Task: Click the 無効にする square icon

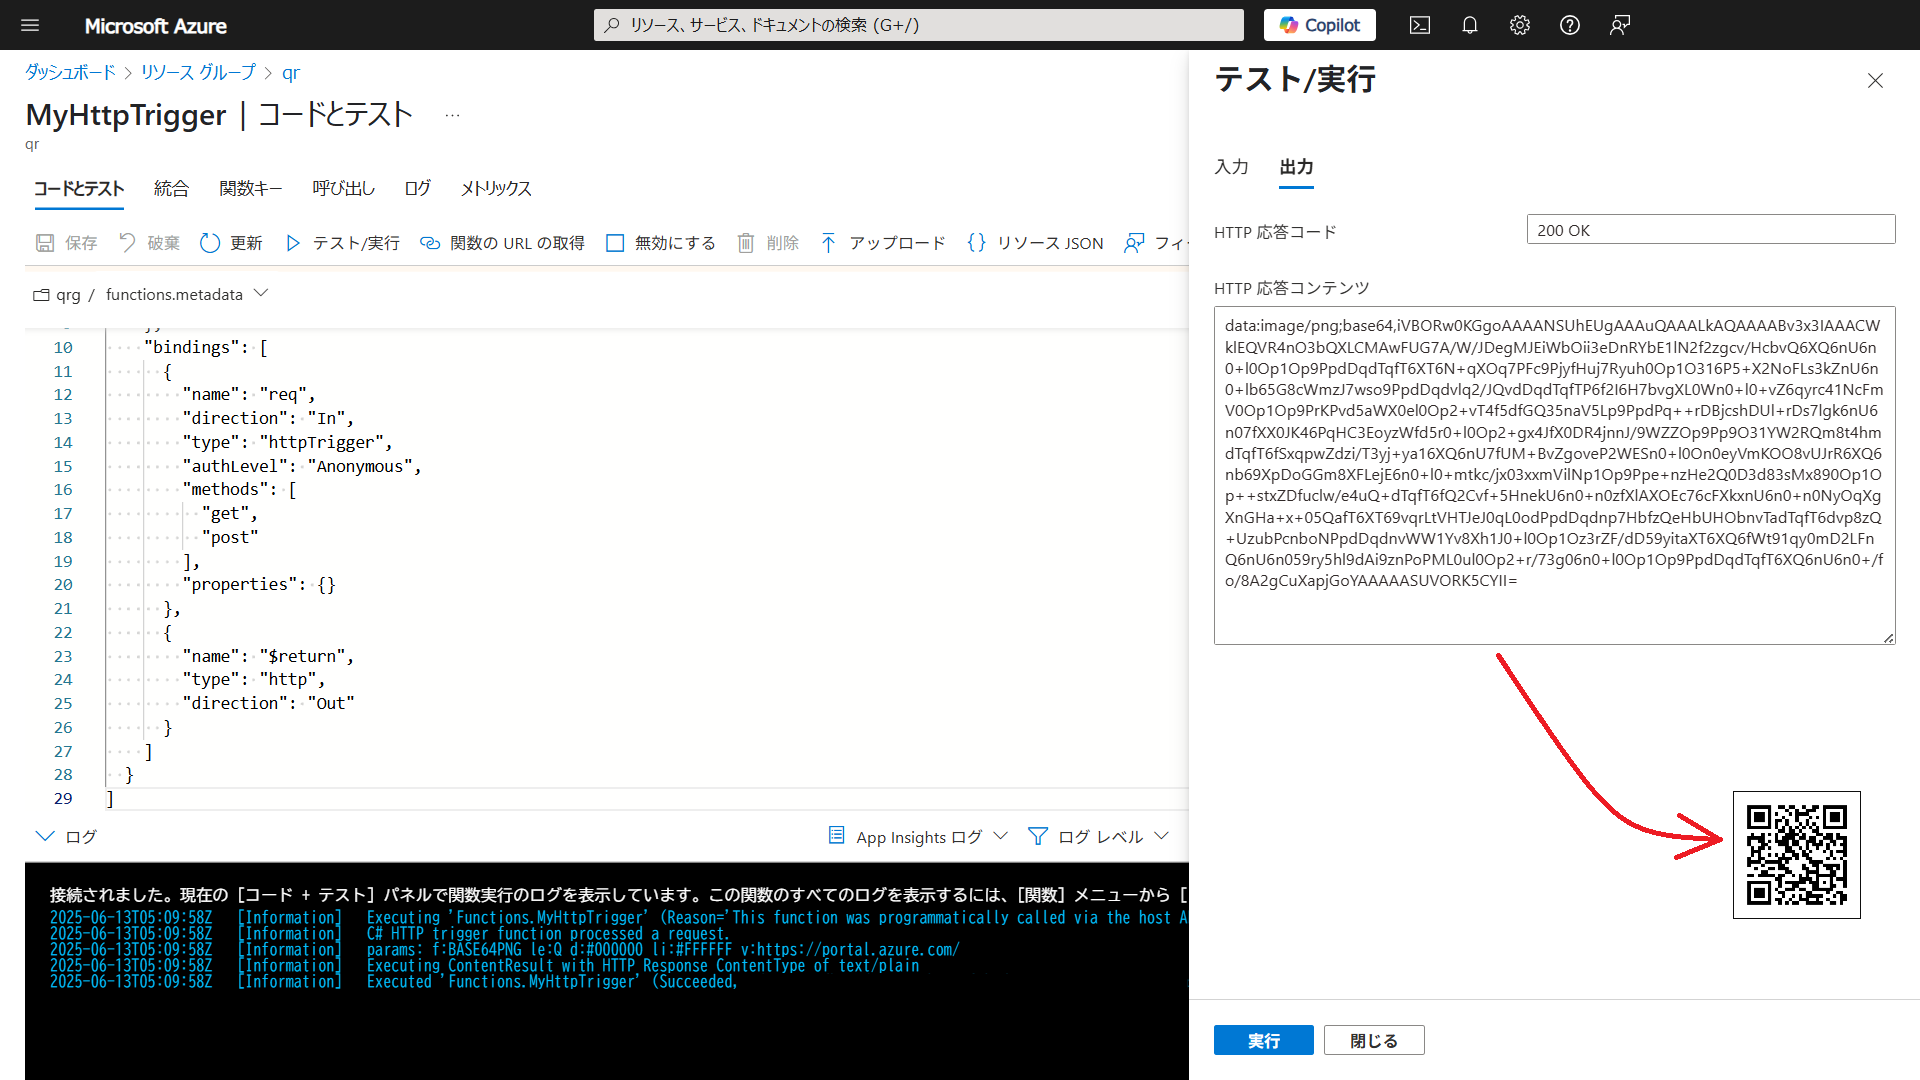Action: tap(615, 243)
